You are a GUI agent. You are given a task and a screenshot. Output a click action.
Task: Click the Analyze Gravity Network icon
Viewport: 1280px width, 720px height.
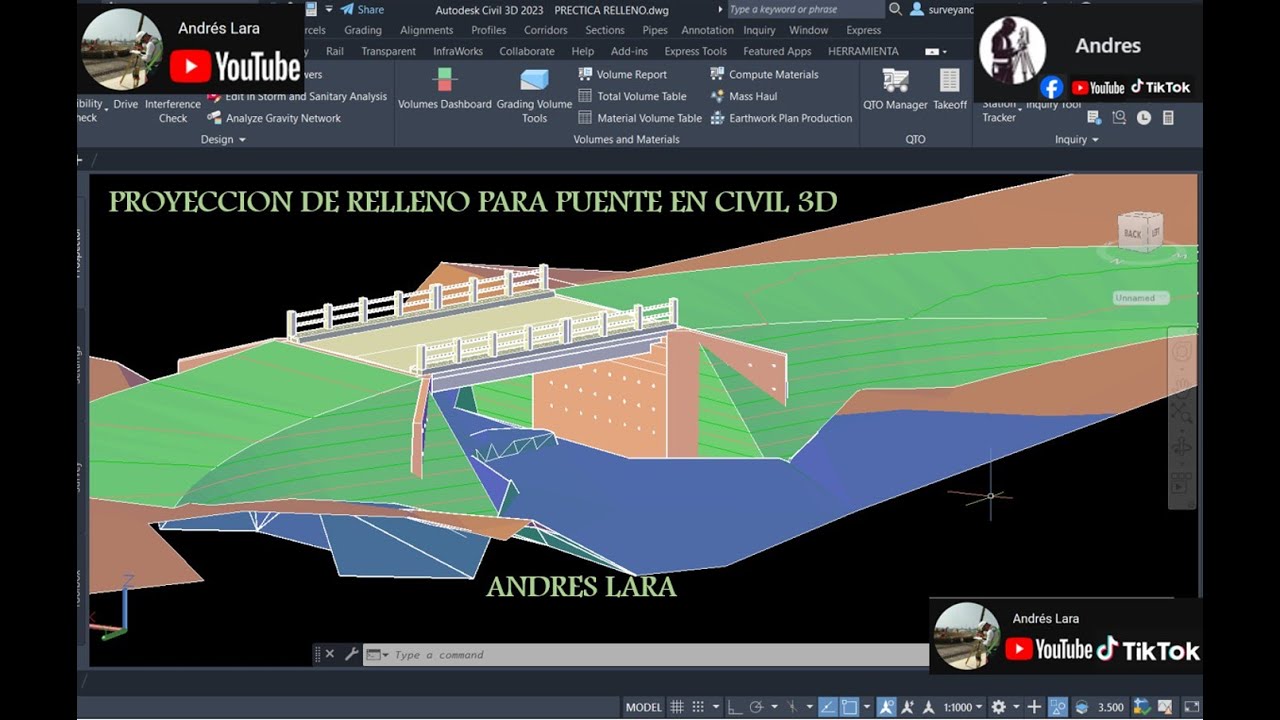[x=215, y=118]
